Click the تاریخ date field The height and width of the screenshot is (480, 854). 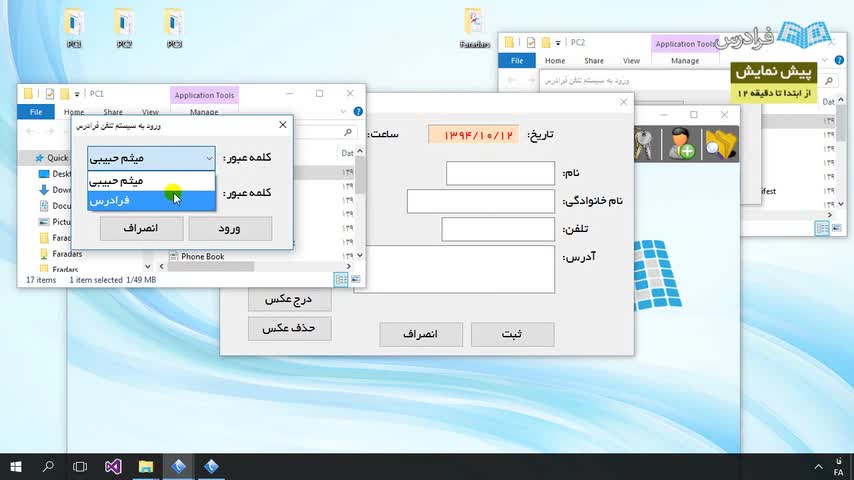tap(474, 135)
